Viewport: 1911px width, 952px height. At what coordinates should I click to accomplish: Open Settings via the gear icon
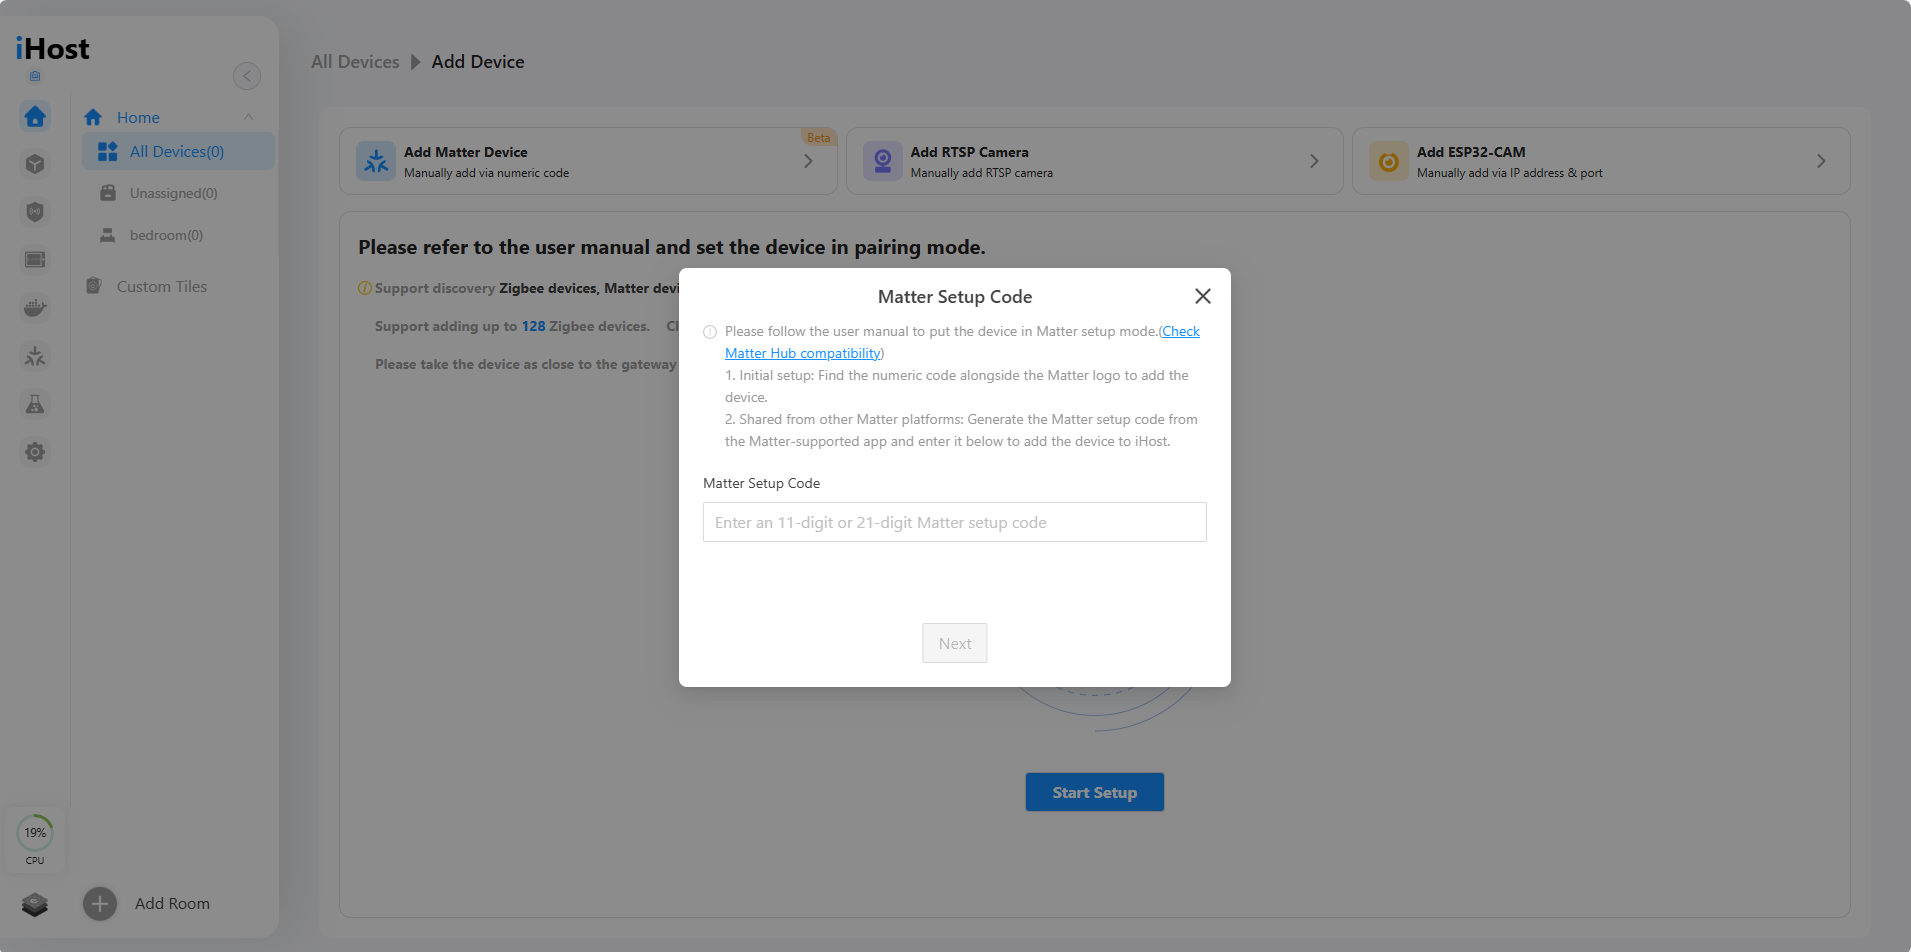point(35,452)
